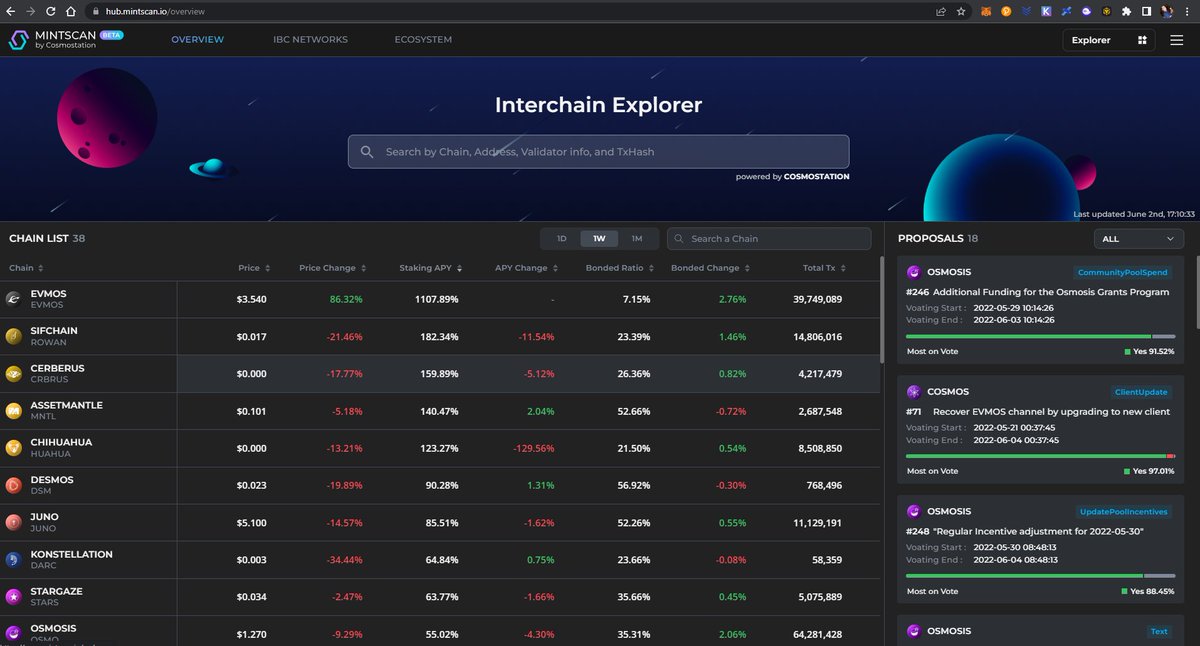Click the EVMOS chain logo icon
Image resolution: width=1200 pixels, height=646 pixels.
click(x=14, y=299)
